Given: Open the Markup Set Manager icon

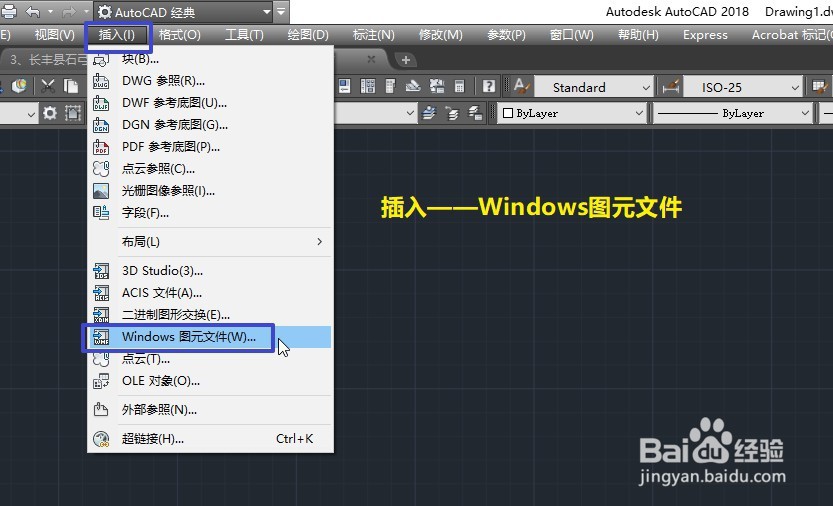Looking at the screenshot, I should click(437, 86).
